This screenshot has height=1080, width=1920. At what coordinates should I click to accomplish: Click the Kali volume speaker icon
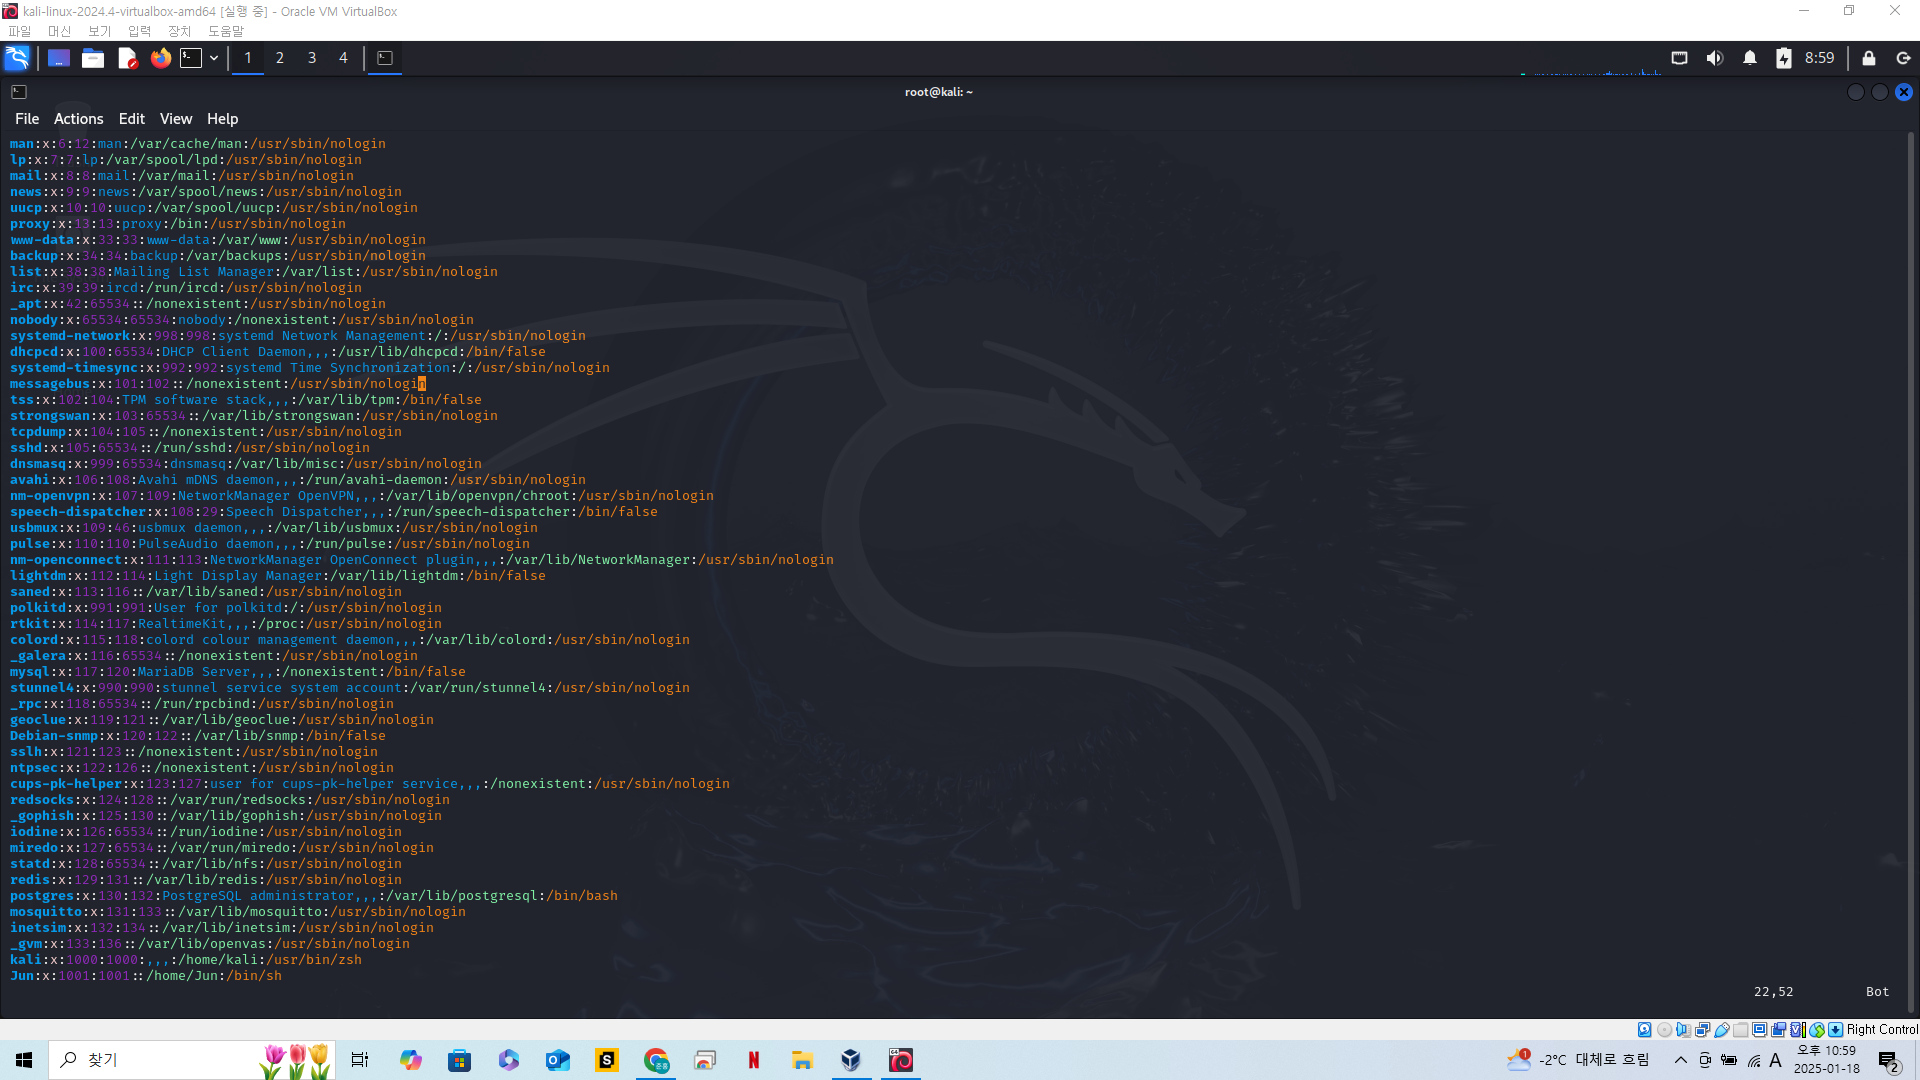[1714, 58]
